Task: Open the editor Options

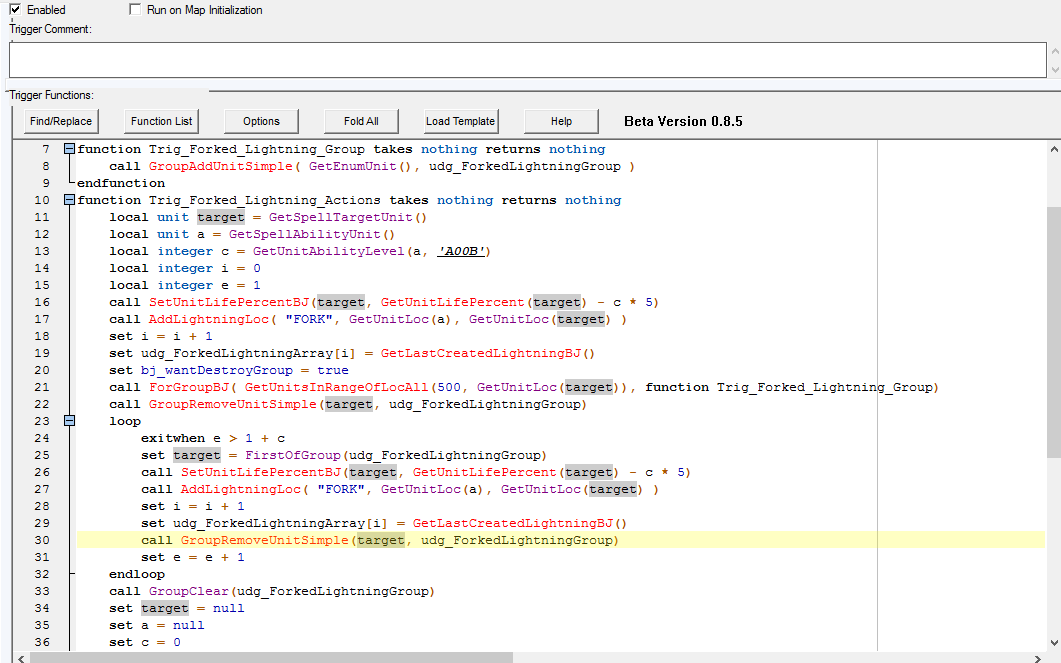Action: 261,121
